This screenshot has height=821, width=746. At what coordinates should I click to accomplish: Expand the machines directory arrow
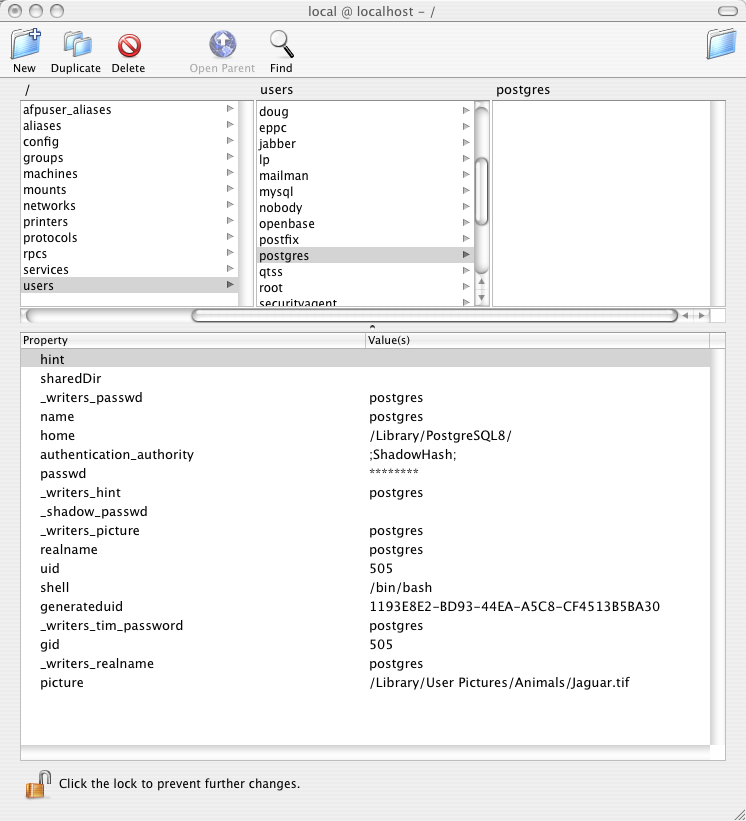click(x=231, y=174)
